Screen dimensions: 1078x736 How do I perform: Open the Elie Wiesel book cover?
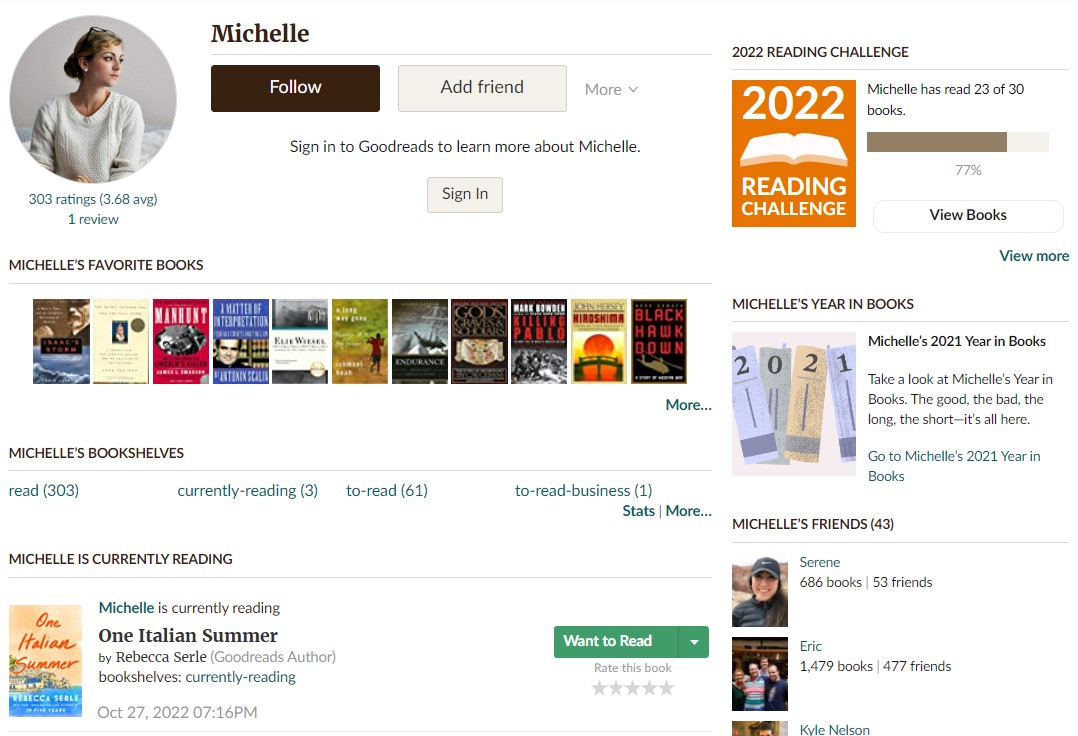coord(300,342)
